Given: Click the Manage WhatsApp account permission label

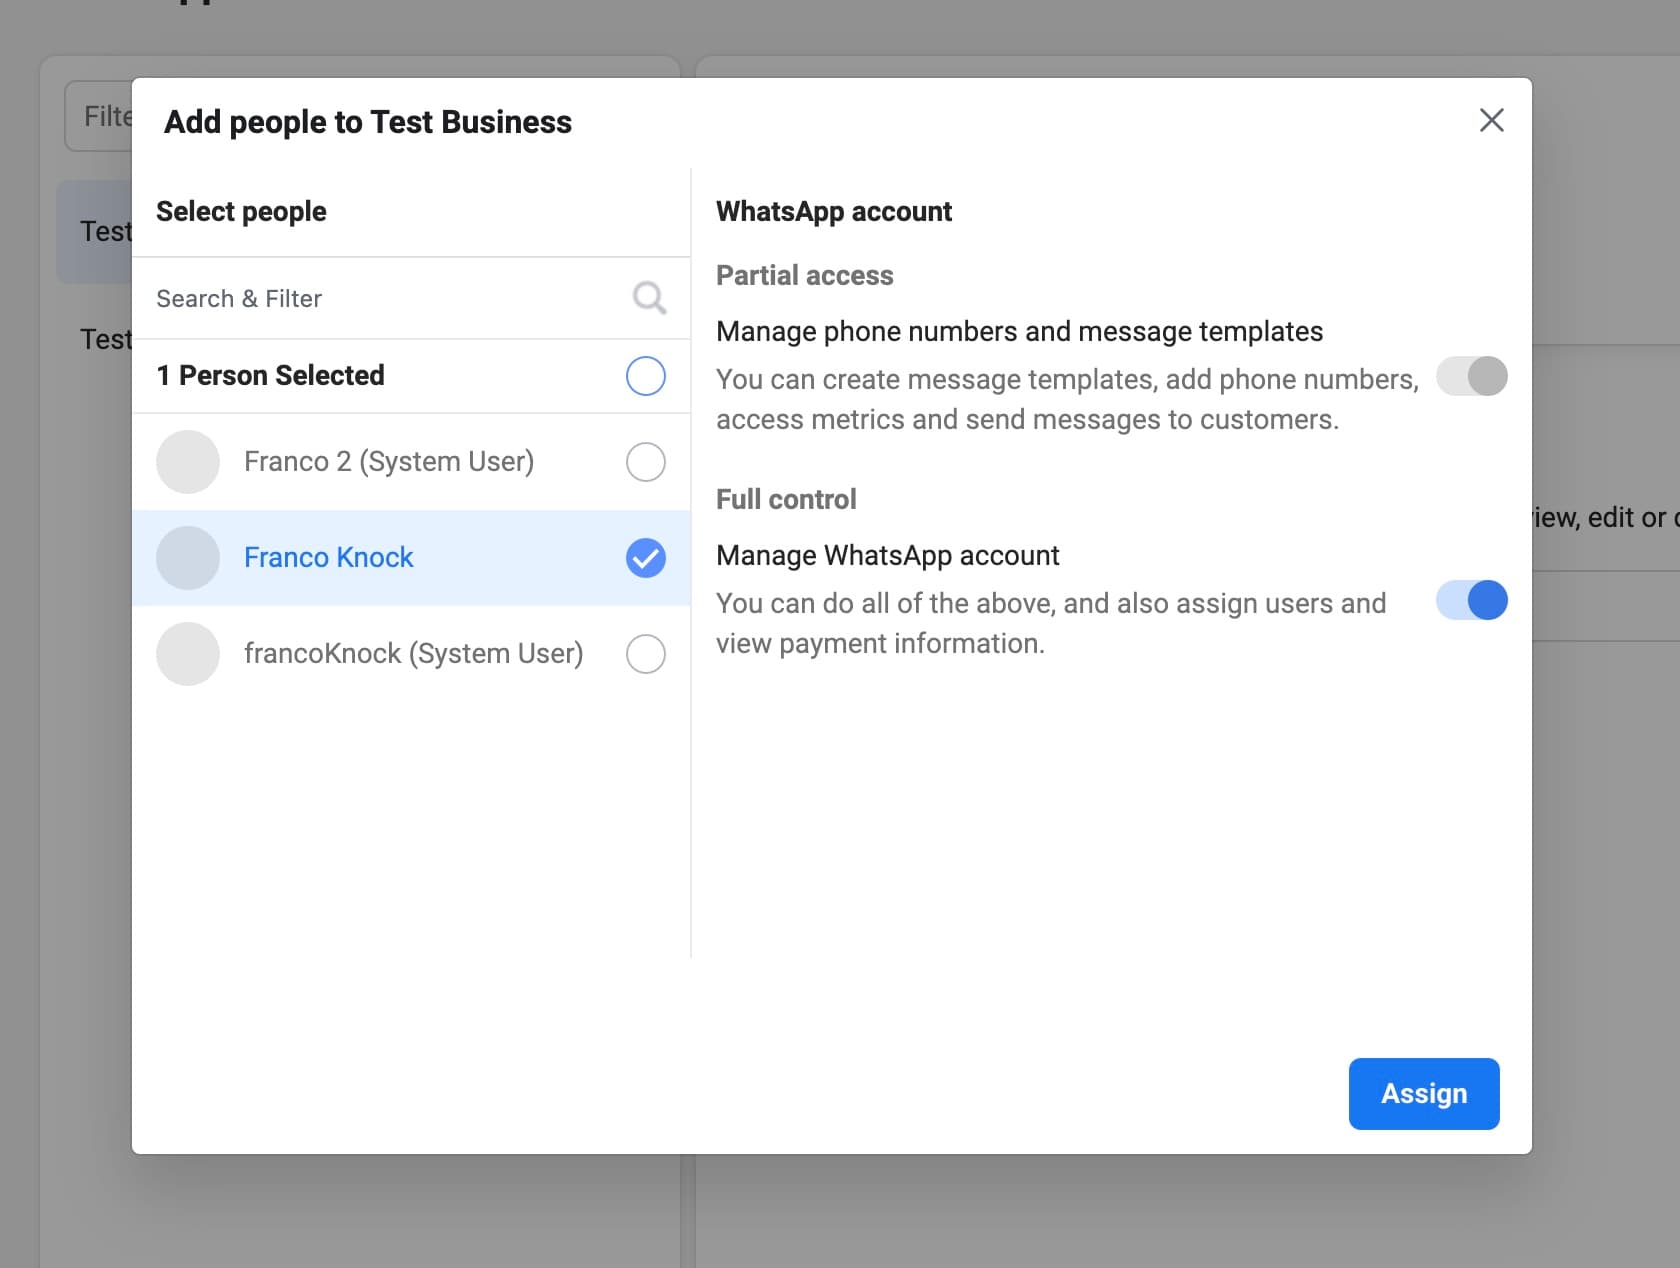Looking at the screenshot, I should click(x=888, y=555).
